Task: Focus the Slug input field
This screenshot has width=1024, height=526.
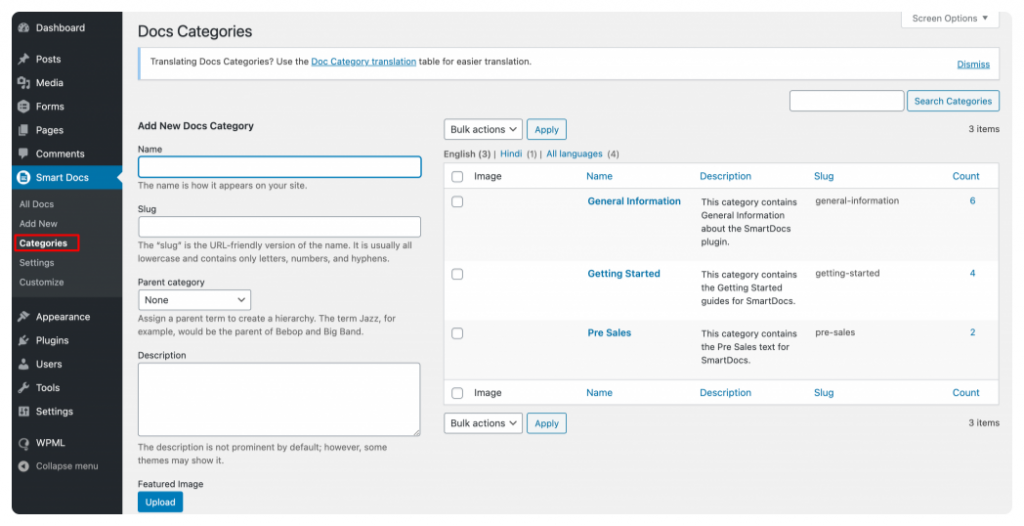Action: pyautogui.click(x=280, y=227)
